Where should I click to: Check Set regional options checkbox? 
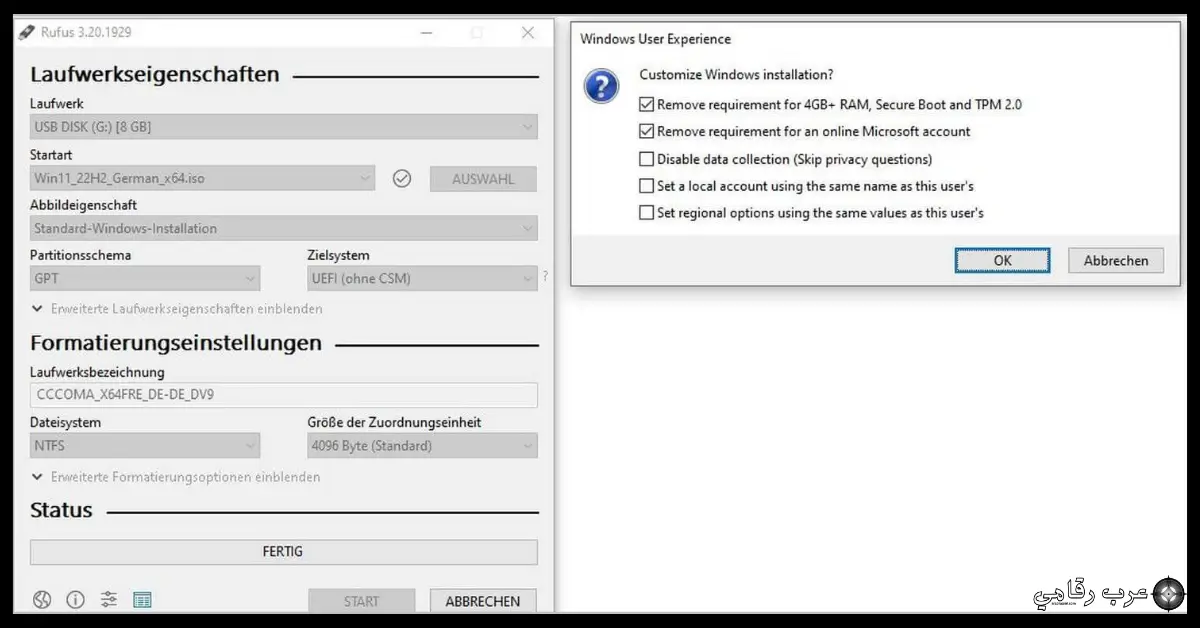pyautogui.click(x=647, y=213)
